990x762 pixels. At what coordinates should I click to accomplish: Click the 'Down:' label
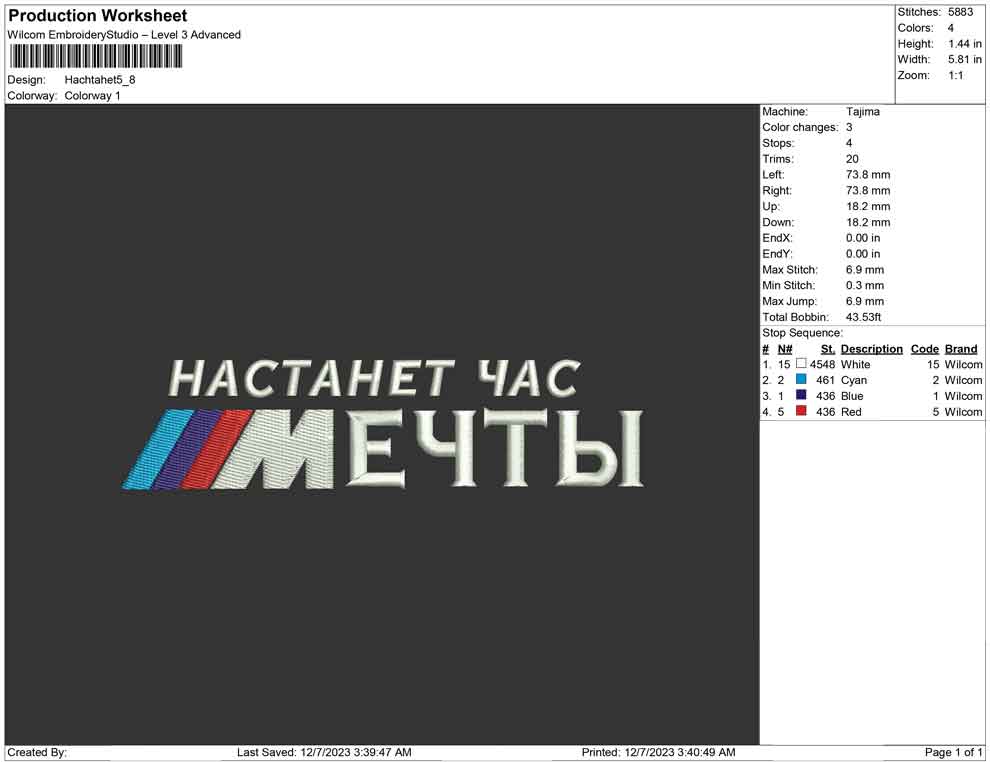(778, 222)
